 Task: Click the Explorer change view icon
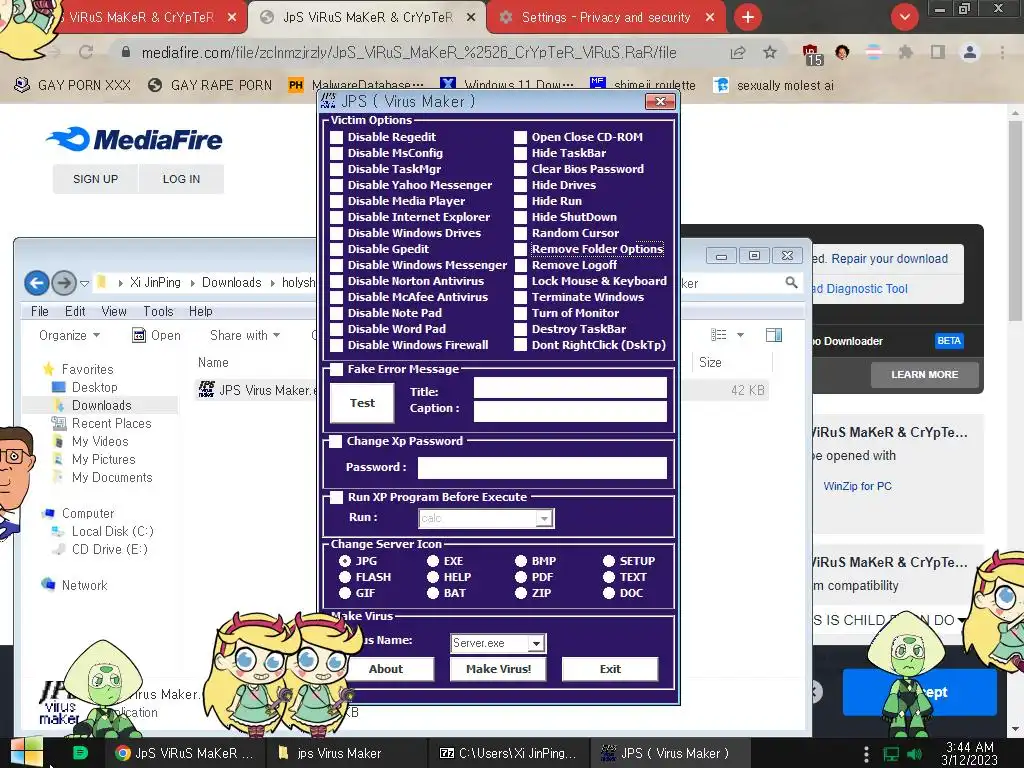tap(719, 335)
